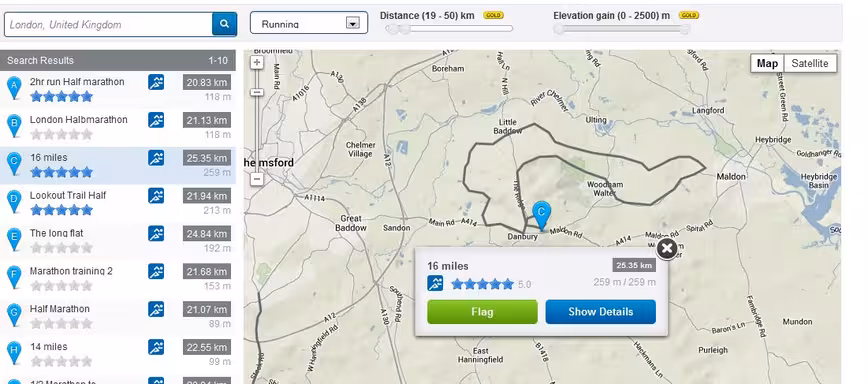
Task: Click five-star rating of 2hr run Half marathon
Action: 61,97
